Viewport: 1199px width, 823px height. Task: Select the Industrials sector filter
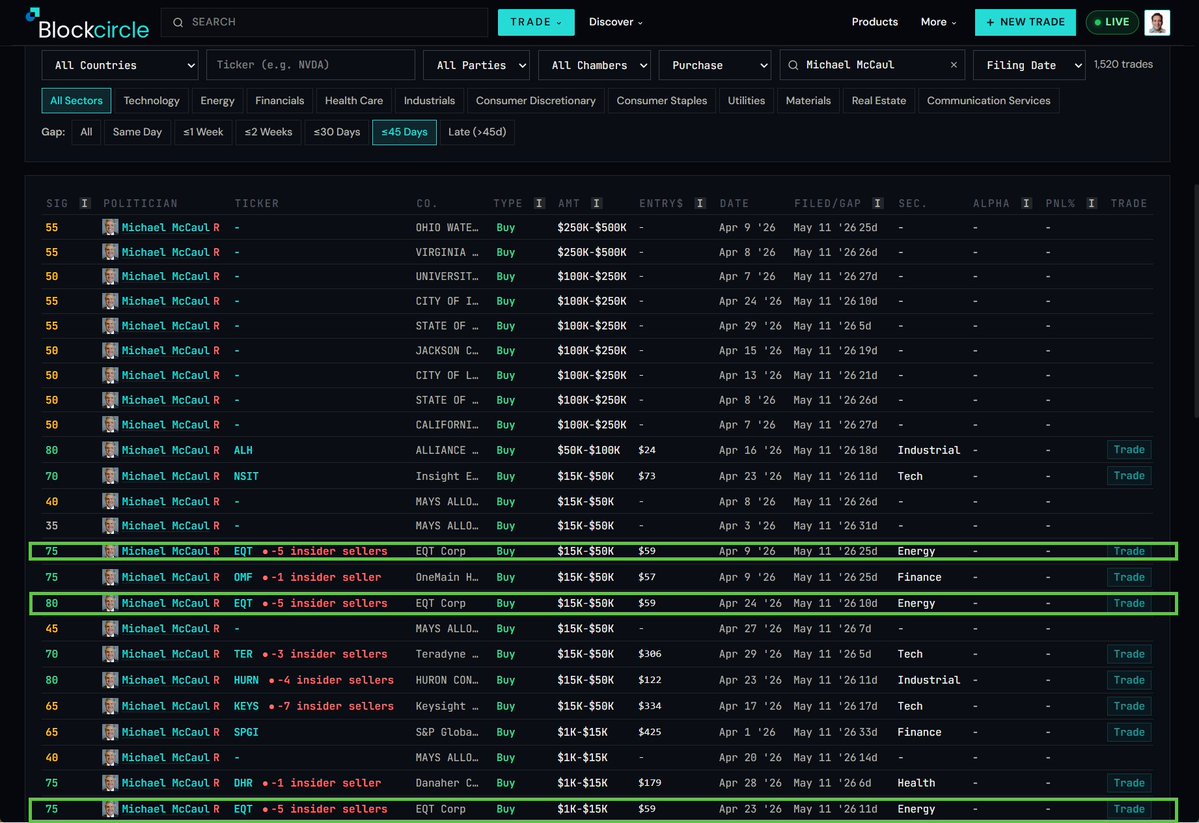429,101
